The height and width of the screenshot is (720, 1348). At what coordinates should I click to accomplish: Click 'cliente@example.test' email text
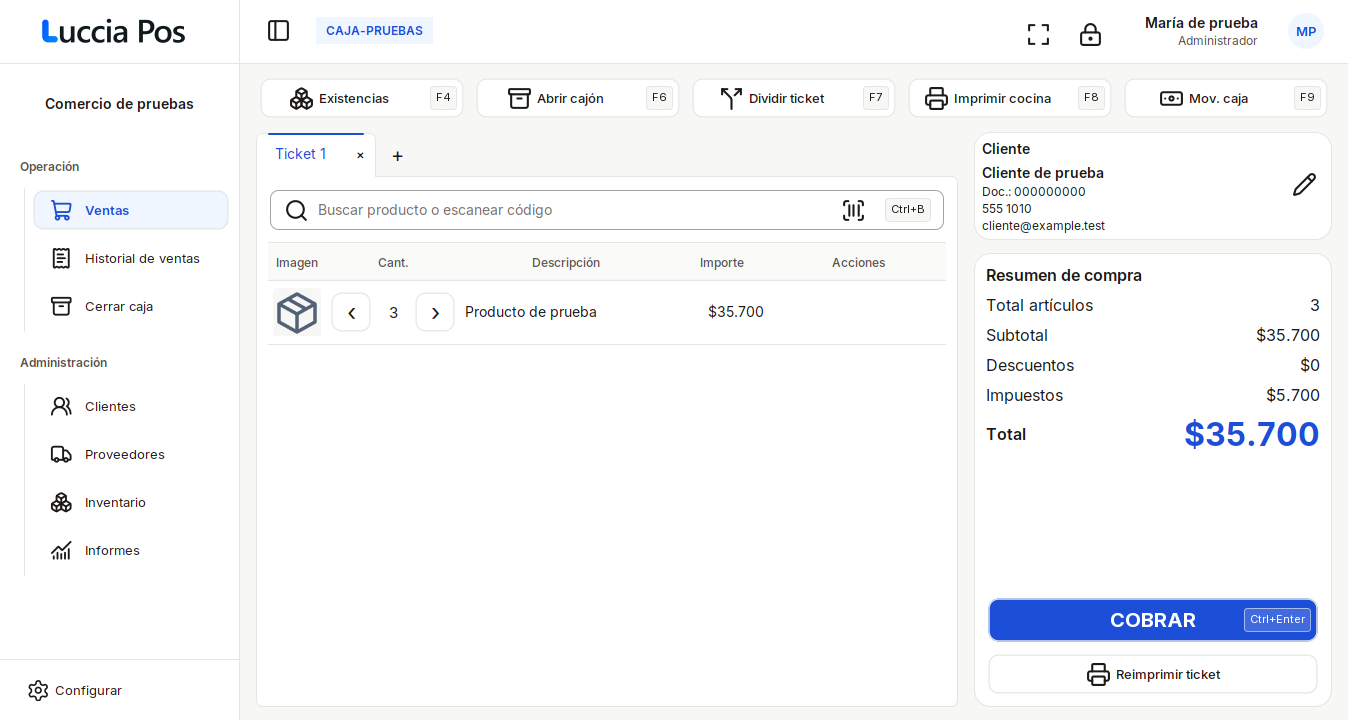pyautogui.click(x=1043, y=226)
